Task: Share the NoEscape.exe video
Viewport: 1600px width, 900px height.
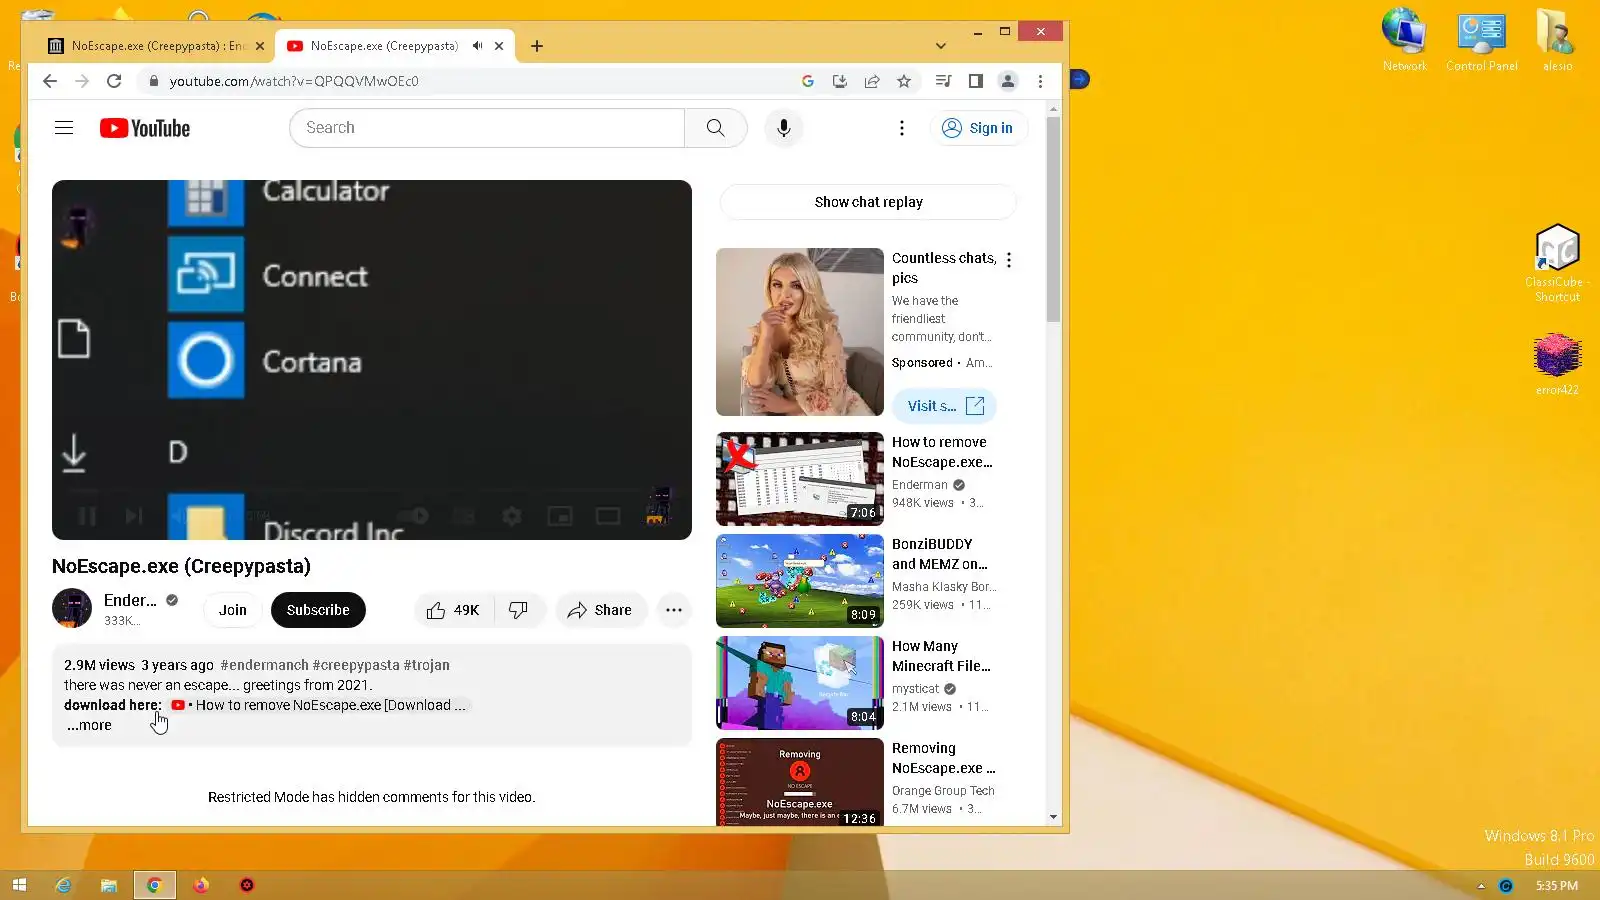Action: [x=600, y=610]
